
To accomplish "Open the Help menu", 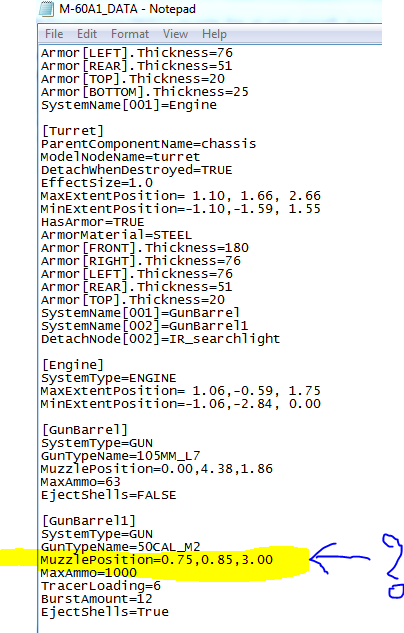I will [214, 34].
